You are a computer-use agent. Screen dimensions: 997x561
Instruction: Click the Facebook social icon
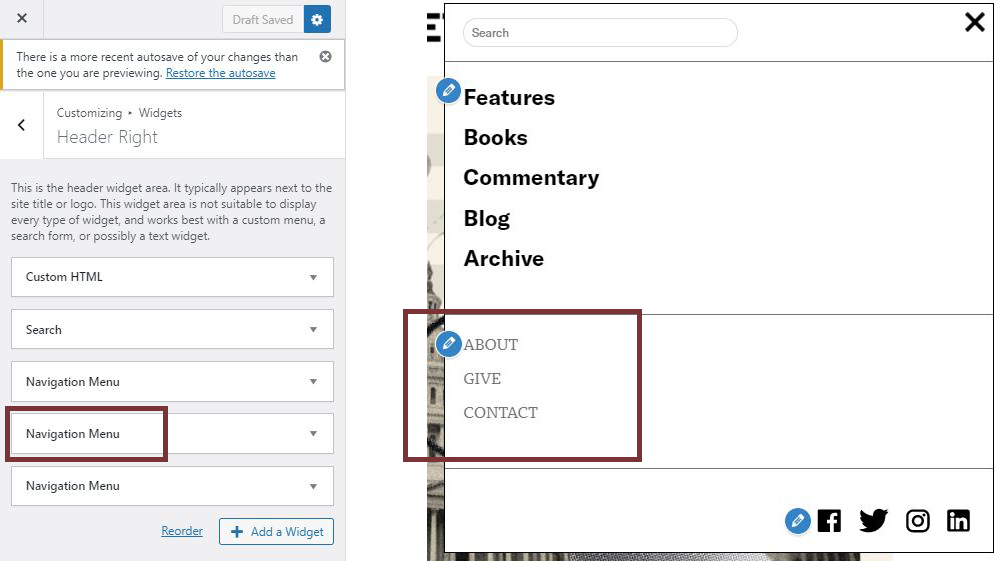pos(829,520)
